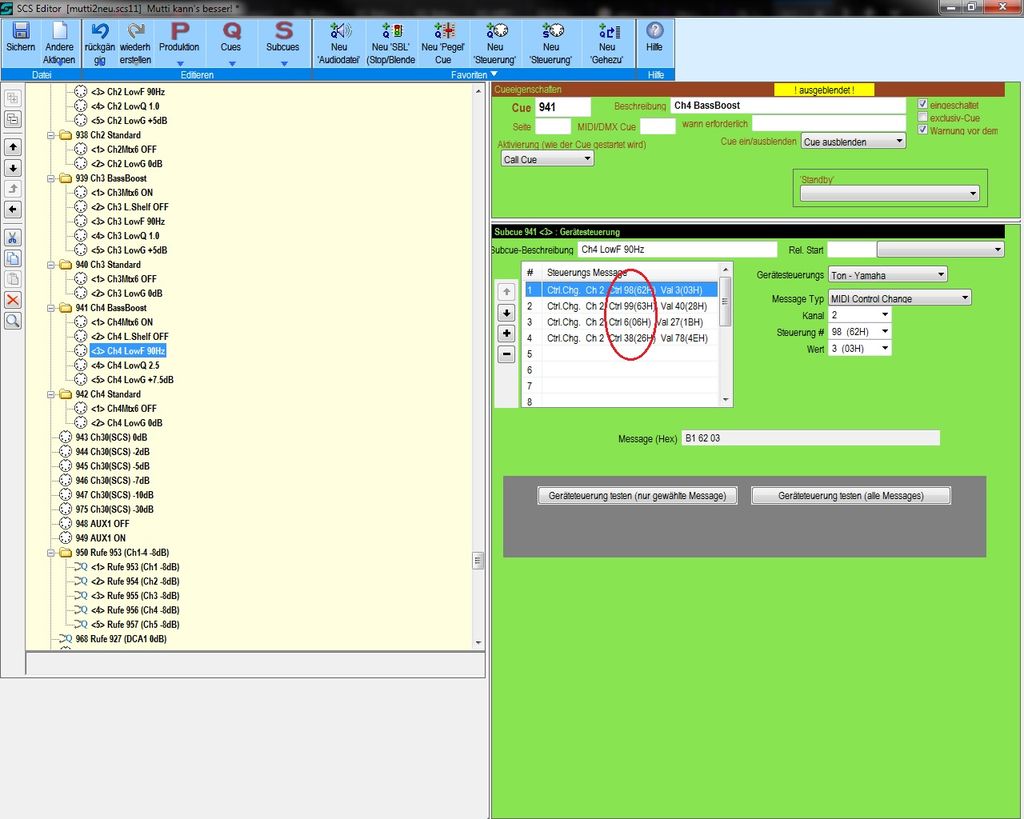The height and width of the screenshot is (819, 1024).
Task: Click the rückgängig undo icon
Action: [99, 32]
